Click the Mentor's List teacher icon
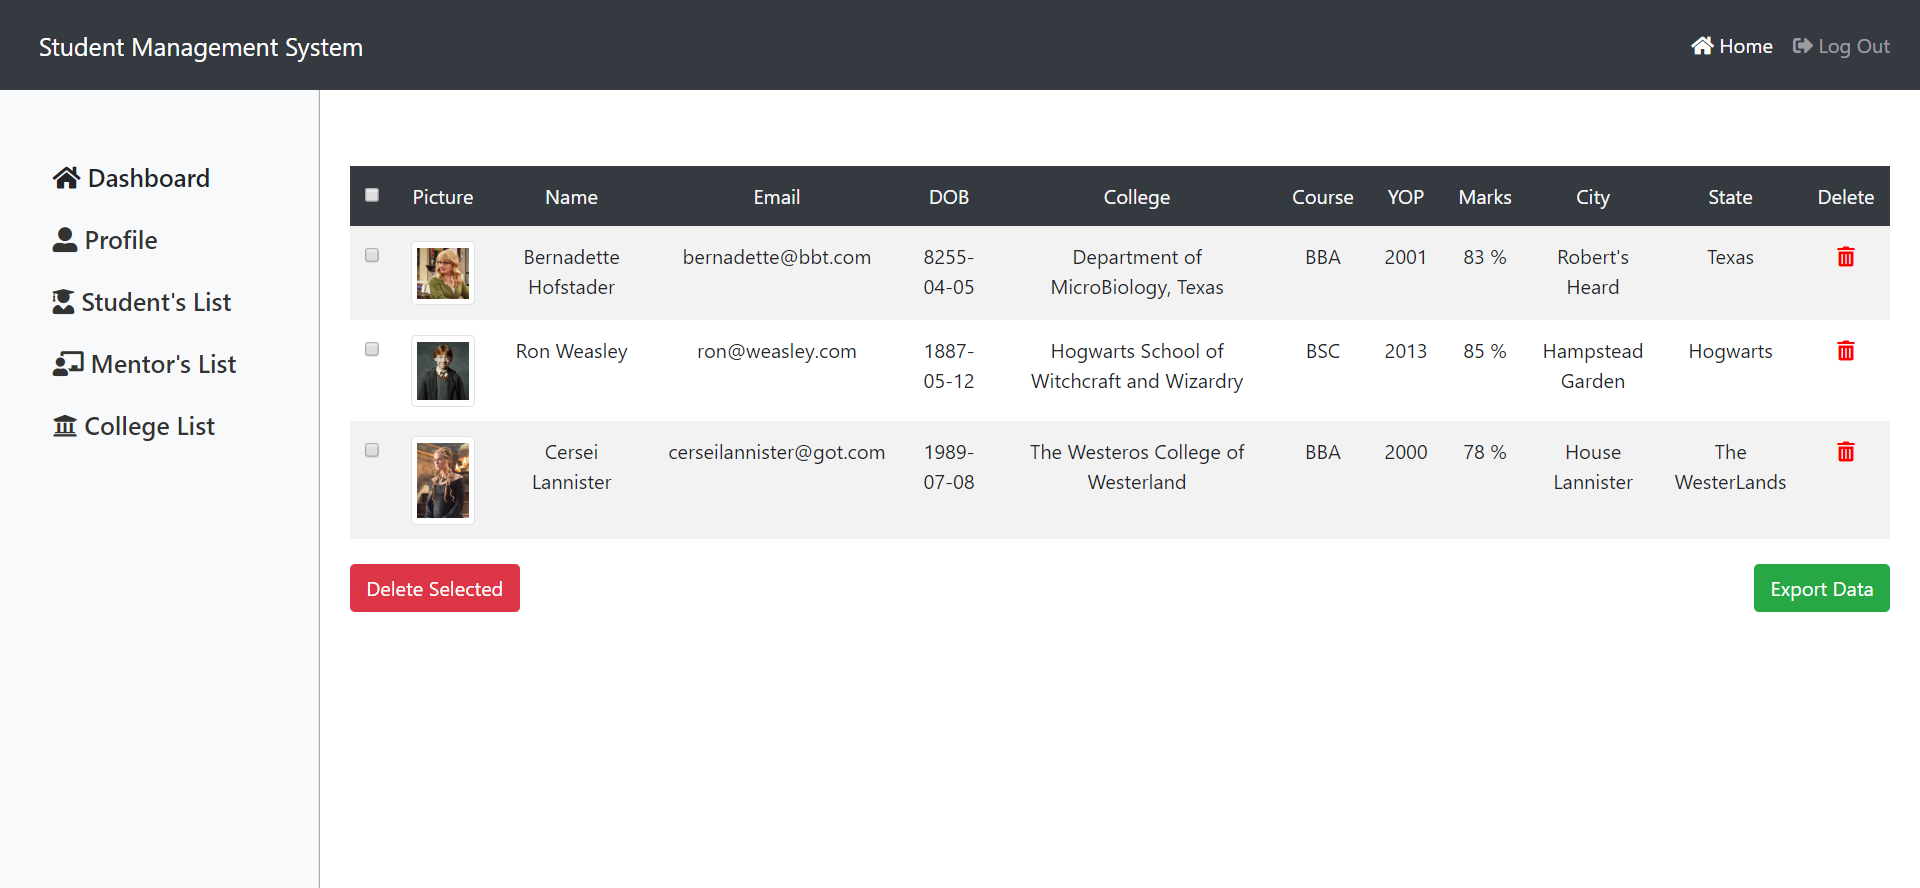The image size is (1920, 888). tap(68, 364)
